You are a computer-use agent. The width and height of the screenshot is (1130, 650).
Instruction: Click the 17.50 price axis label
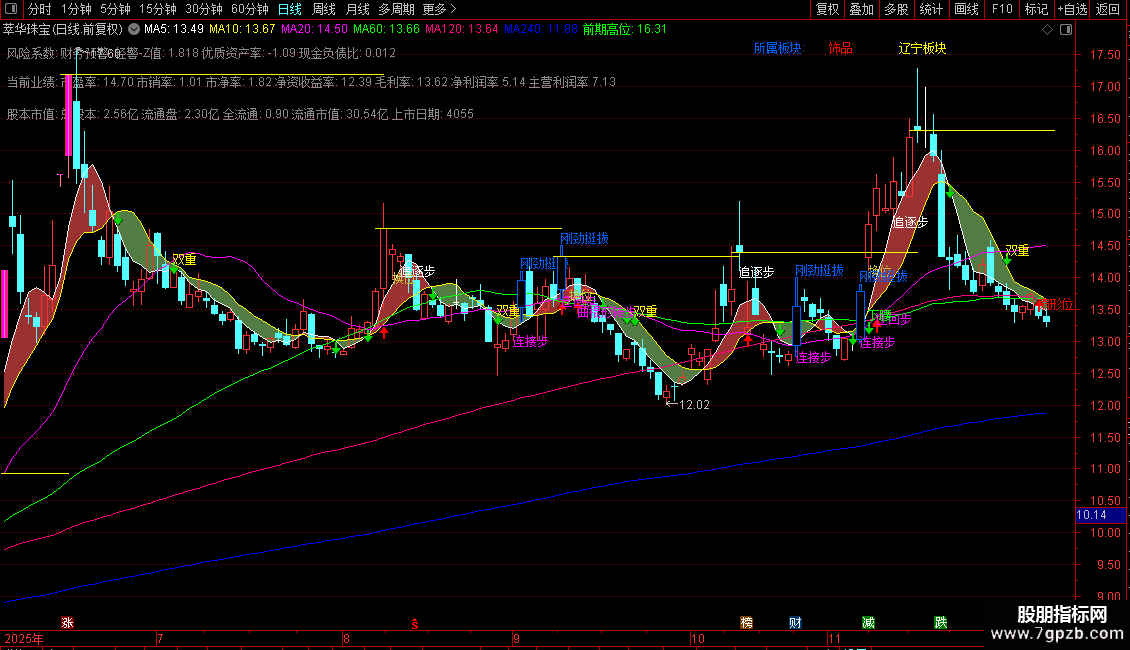[x=1105, y=55]
